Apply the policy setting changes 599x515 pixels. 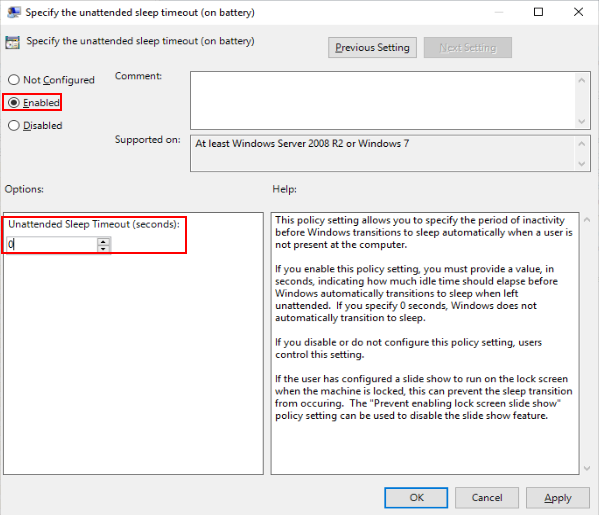point(558,497)
